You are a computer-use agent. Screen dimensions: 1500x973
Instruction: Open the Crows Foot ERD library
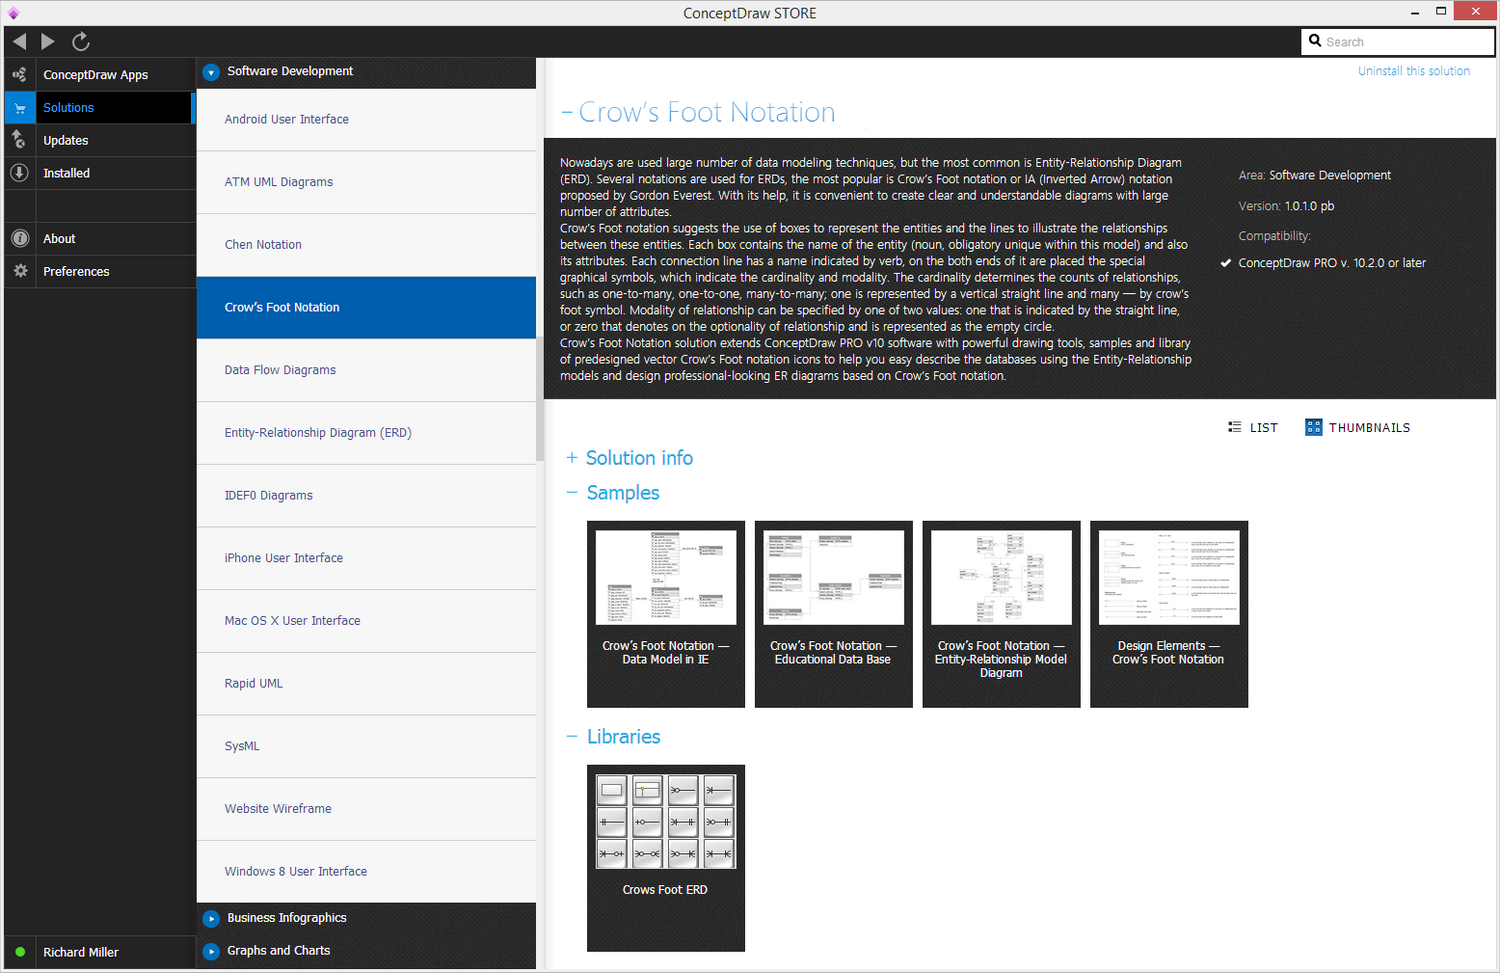(x=666, y=858)
